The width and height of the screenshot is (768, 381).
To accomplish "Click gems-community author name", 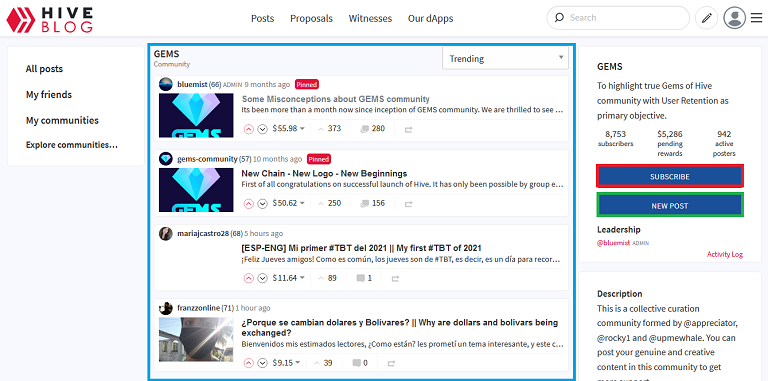I will click(x=207, y=159).
